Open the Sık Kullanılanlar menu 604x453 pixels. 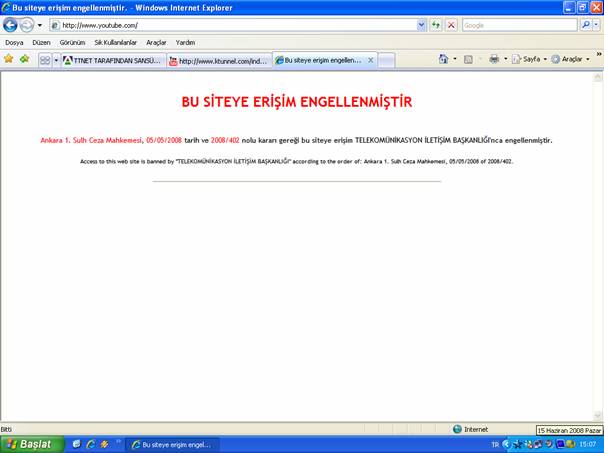tap(116, 42)
